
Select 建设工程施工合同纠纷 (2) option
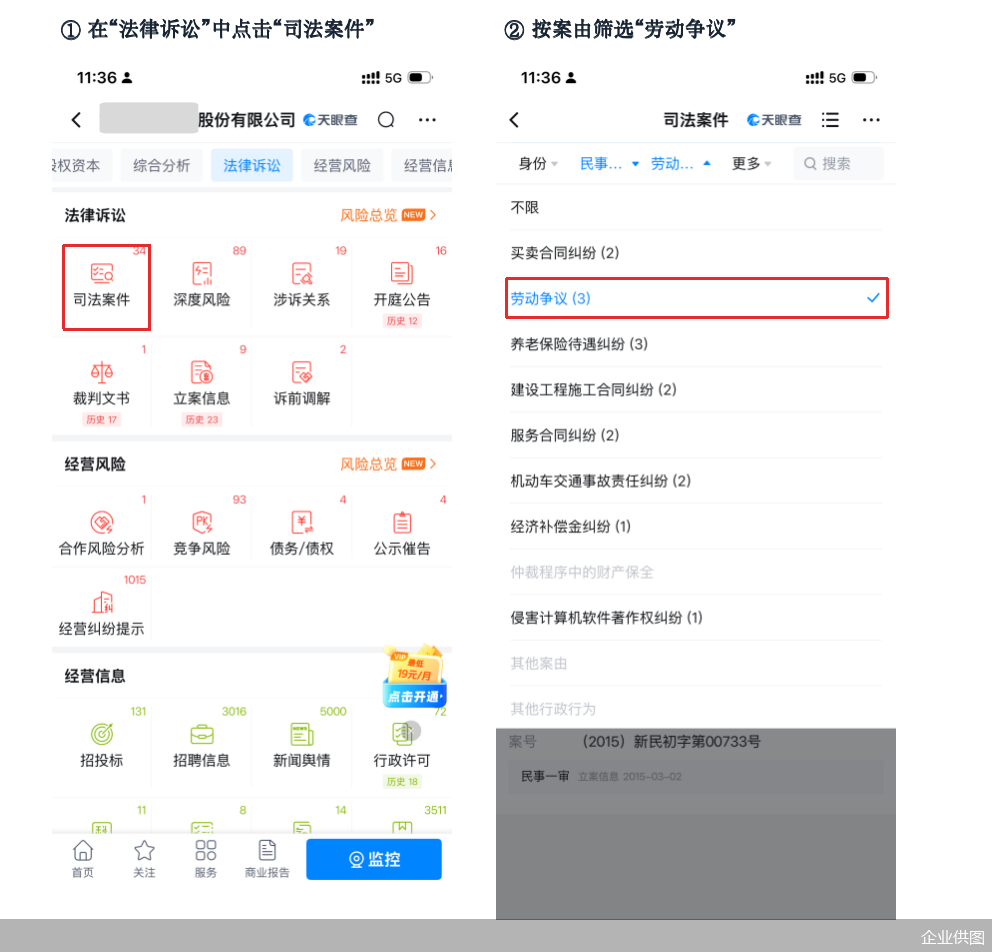[696, 390]
